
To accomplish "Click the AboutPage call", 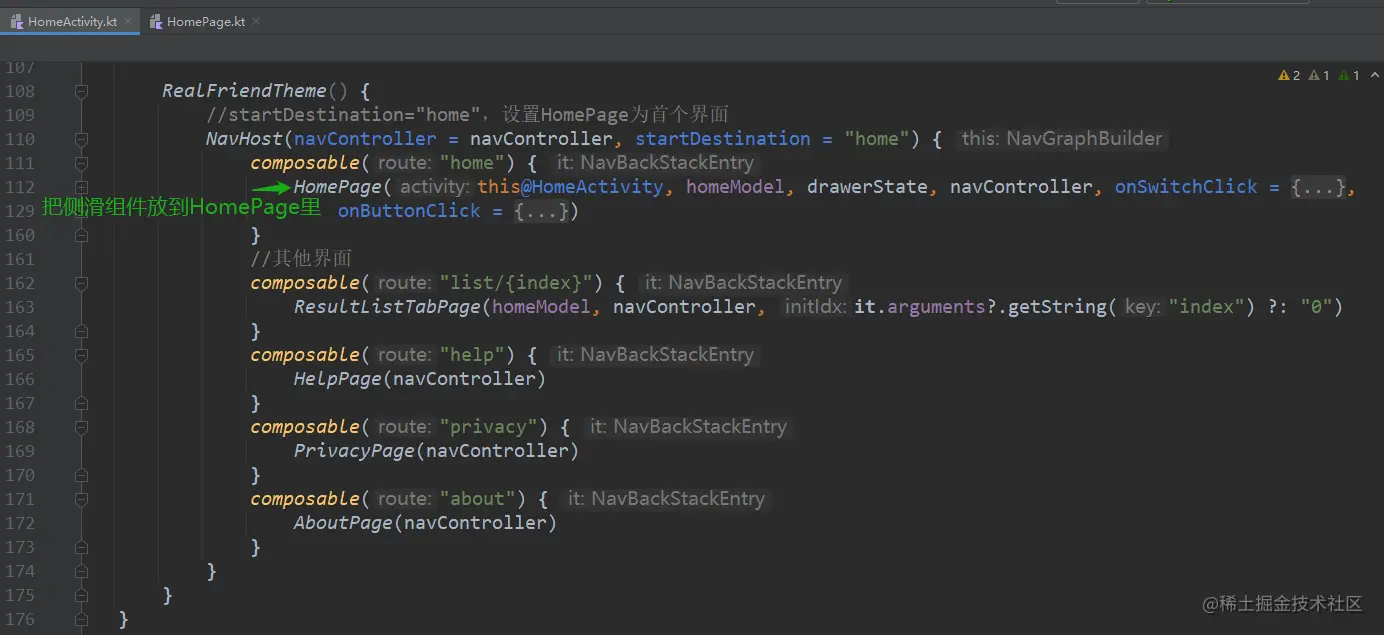I will coord(343,523).
